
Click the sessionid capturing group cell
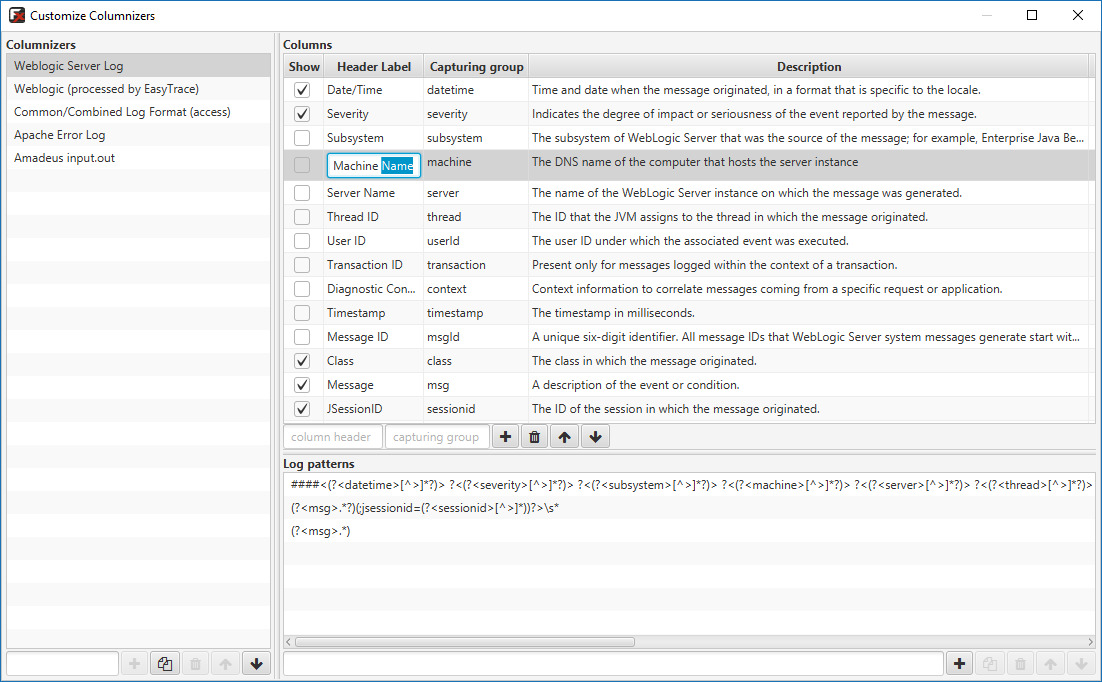476,408
